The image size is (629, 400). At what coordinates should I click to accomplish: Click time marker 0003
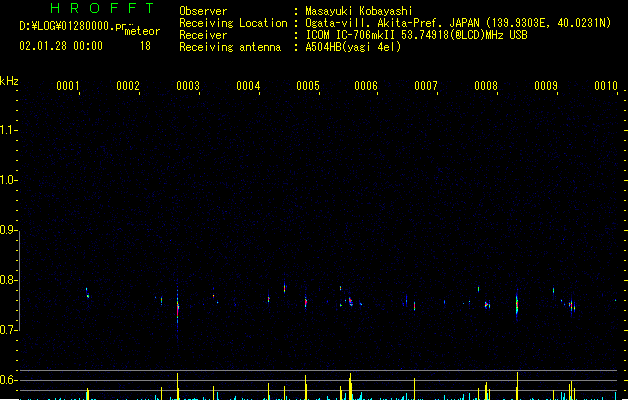click(x=188, y=86)
